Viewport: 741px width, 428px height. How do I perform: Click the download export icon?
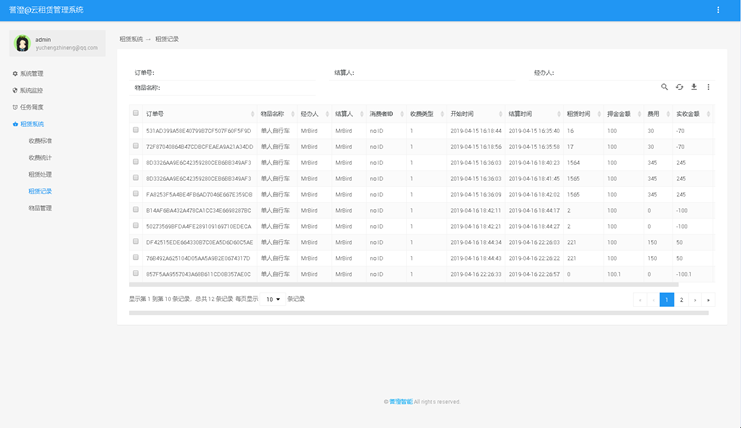[x=694, y=87]
